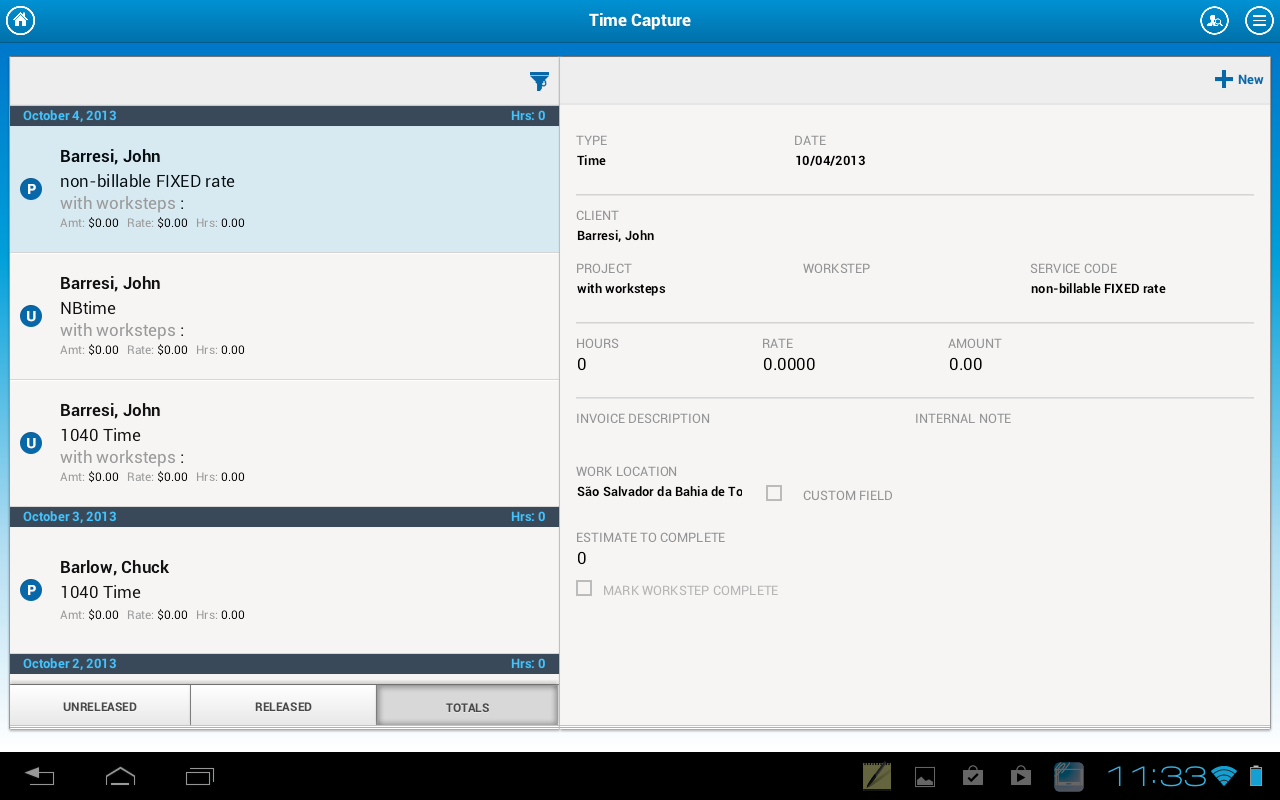Check Mark Workstep Complete
This screenshot has height=800, width=1280.
pos(584,588)
